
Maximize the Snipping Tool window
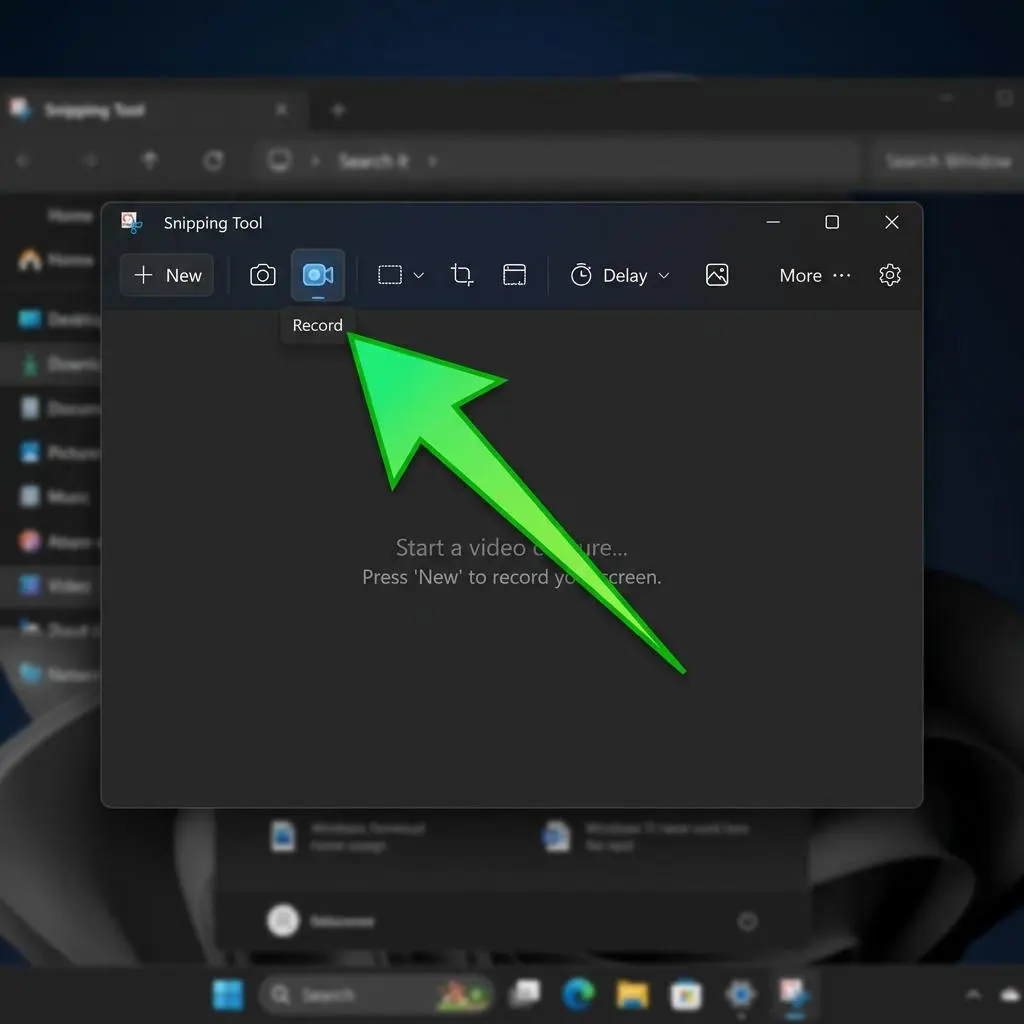[x=832, y=222]
